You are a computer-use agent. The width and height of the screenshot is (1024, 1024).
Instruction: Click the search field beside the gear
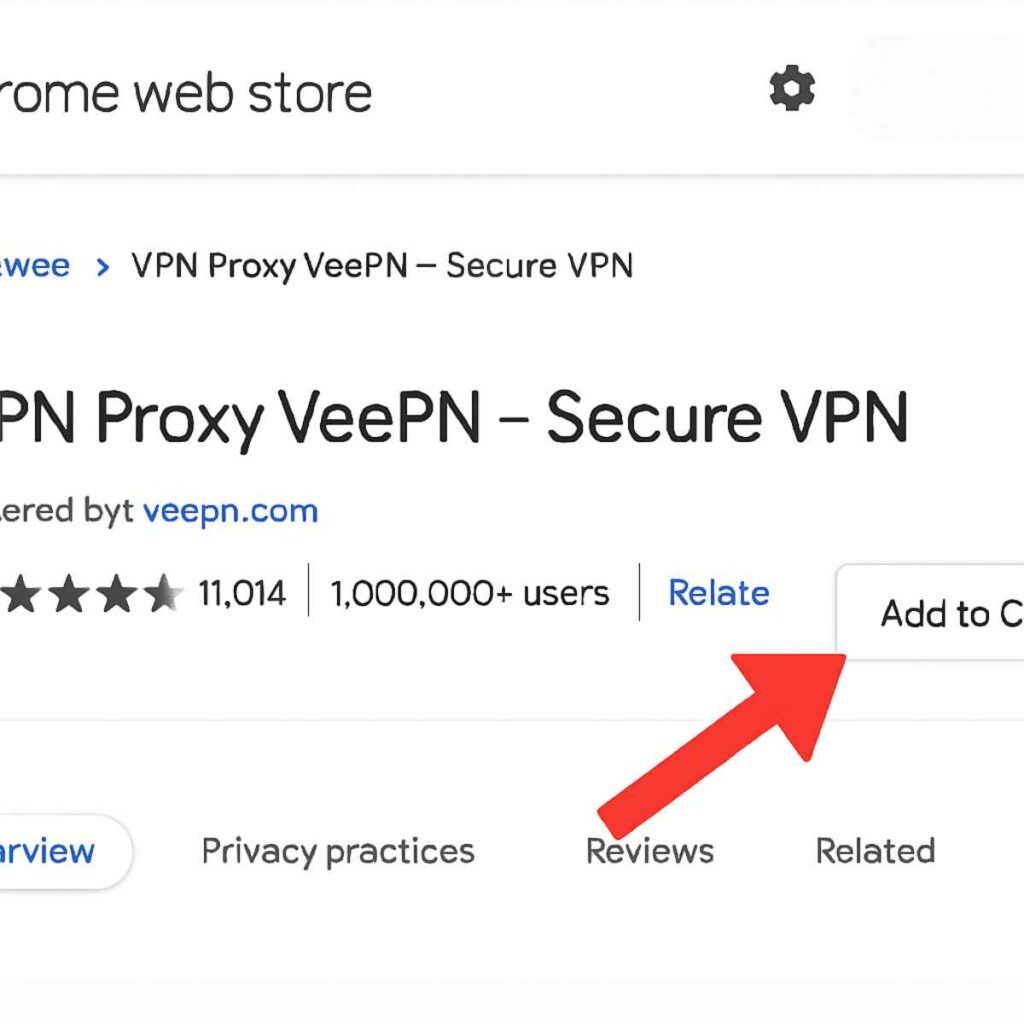coord(940,90)
